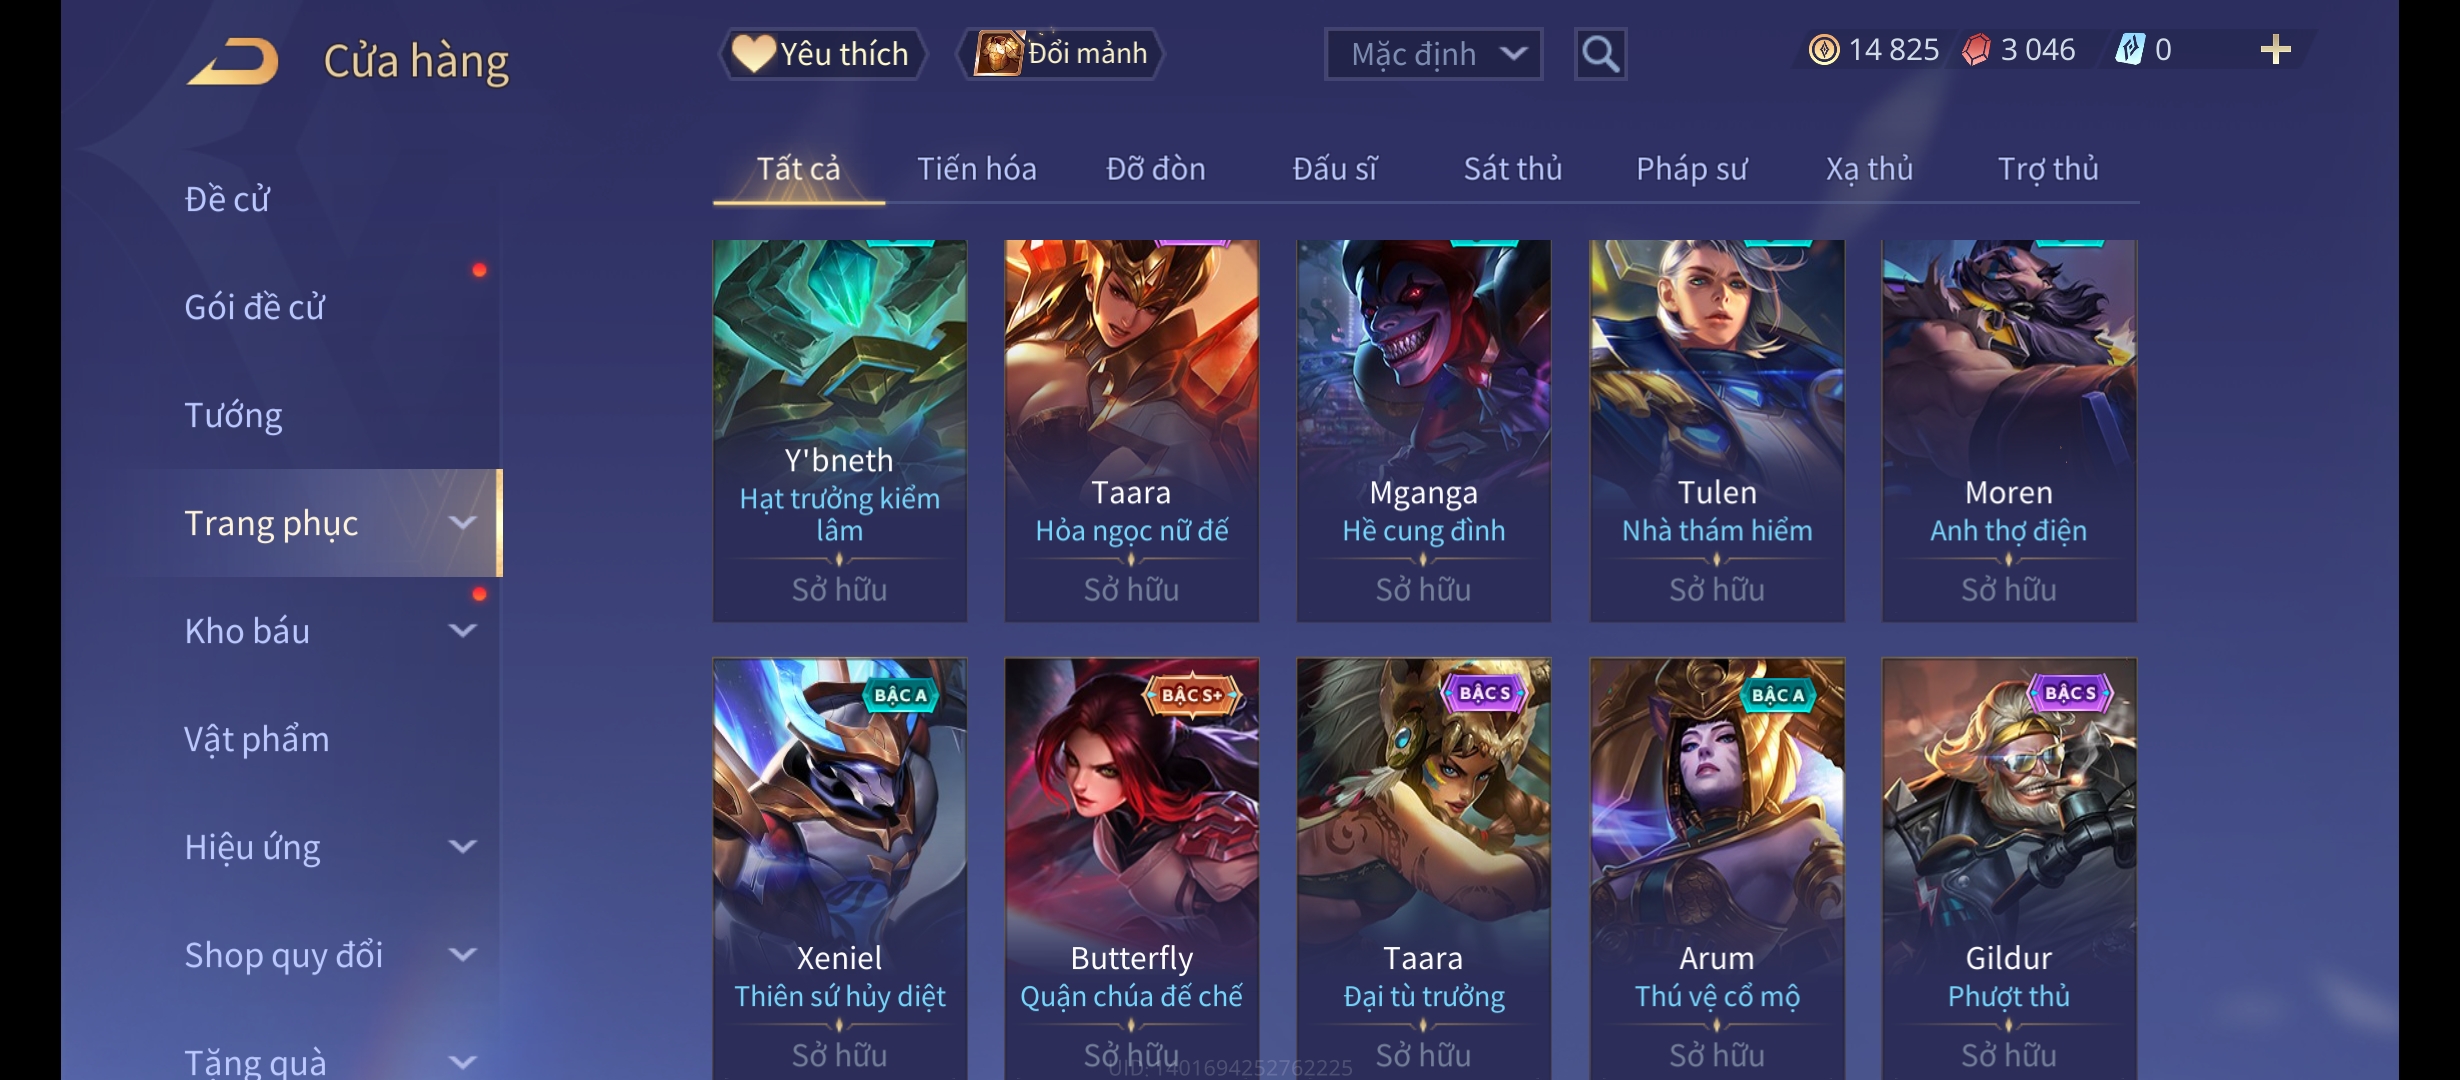Open Yêu thích favorites heart button

pyautogui.click(x=822, y=53)
